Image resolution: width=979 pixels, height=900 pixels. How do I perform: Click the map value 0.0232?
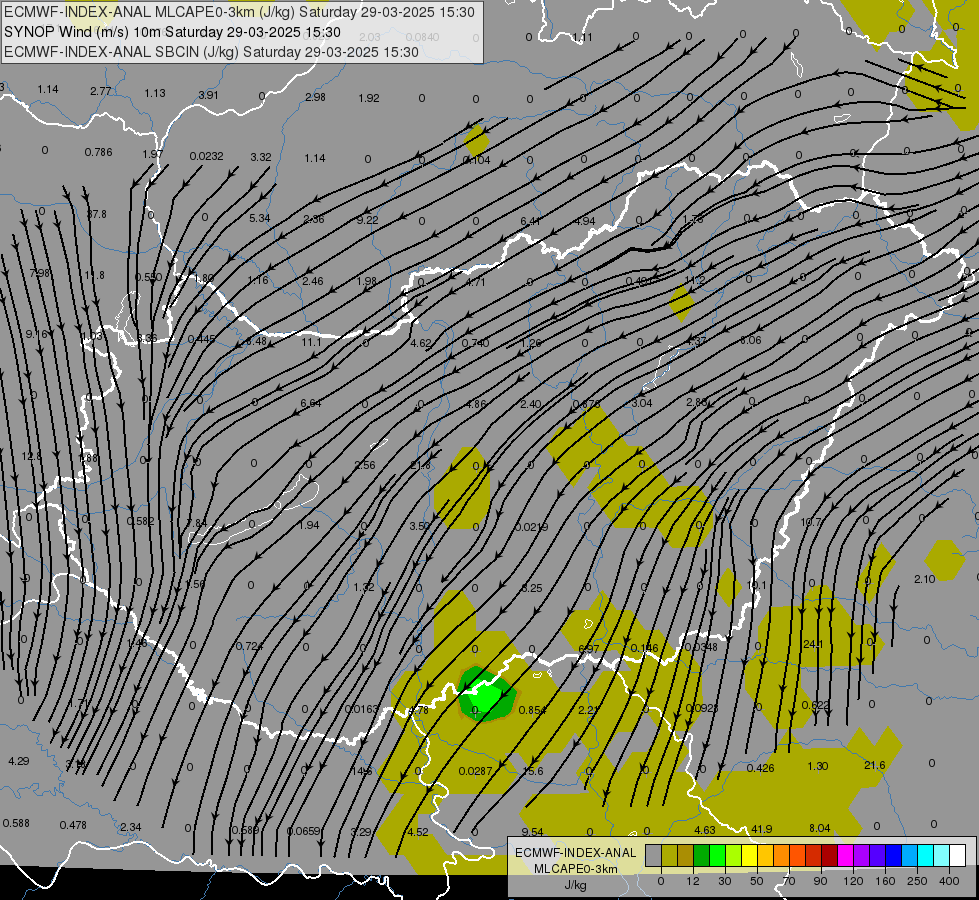tap(207, 156)
